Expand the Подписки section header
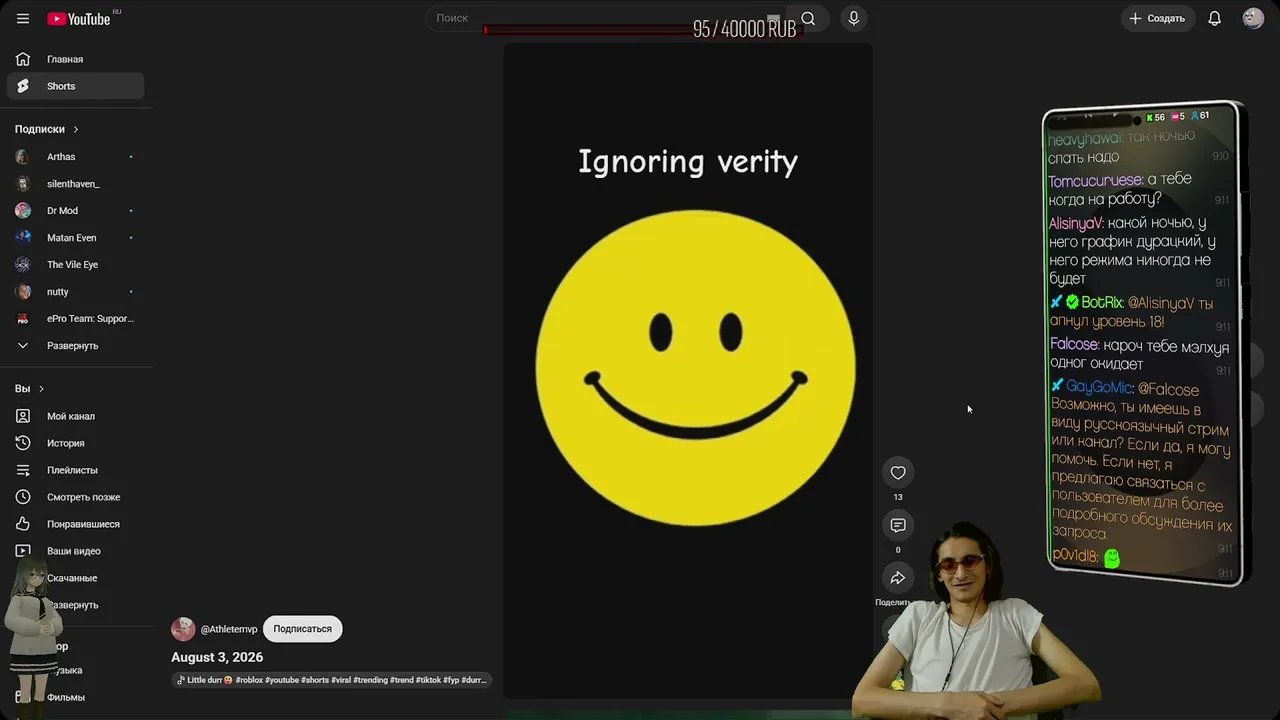1280x720 pixels. [x=46, y=129]
